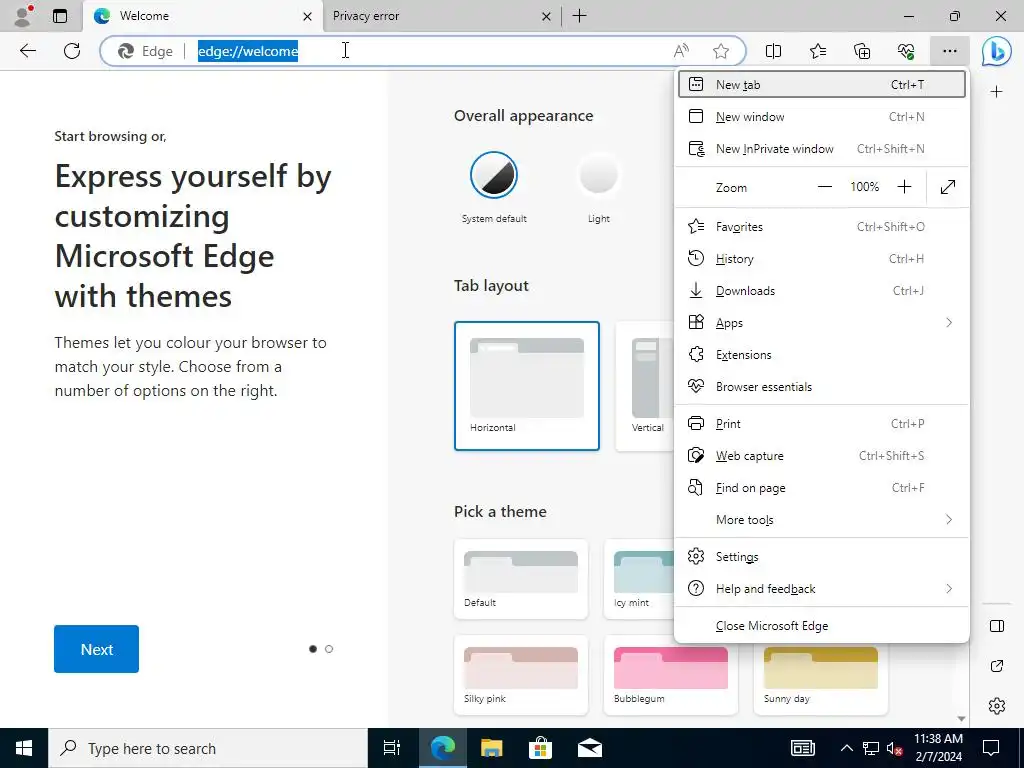The width and height of the screenshot is (1024, 768).
Task: Open File Explorer from taskbar
Action: click(492, 748)
